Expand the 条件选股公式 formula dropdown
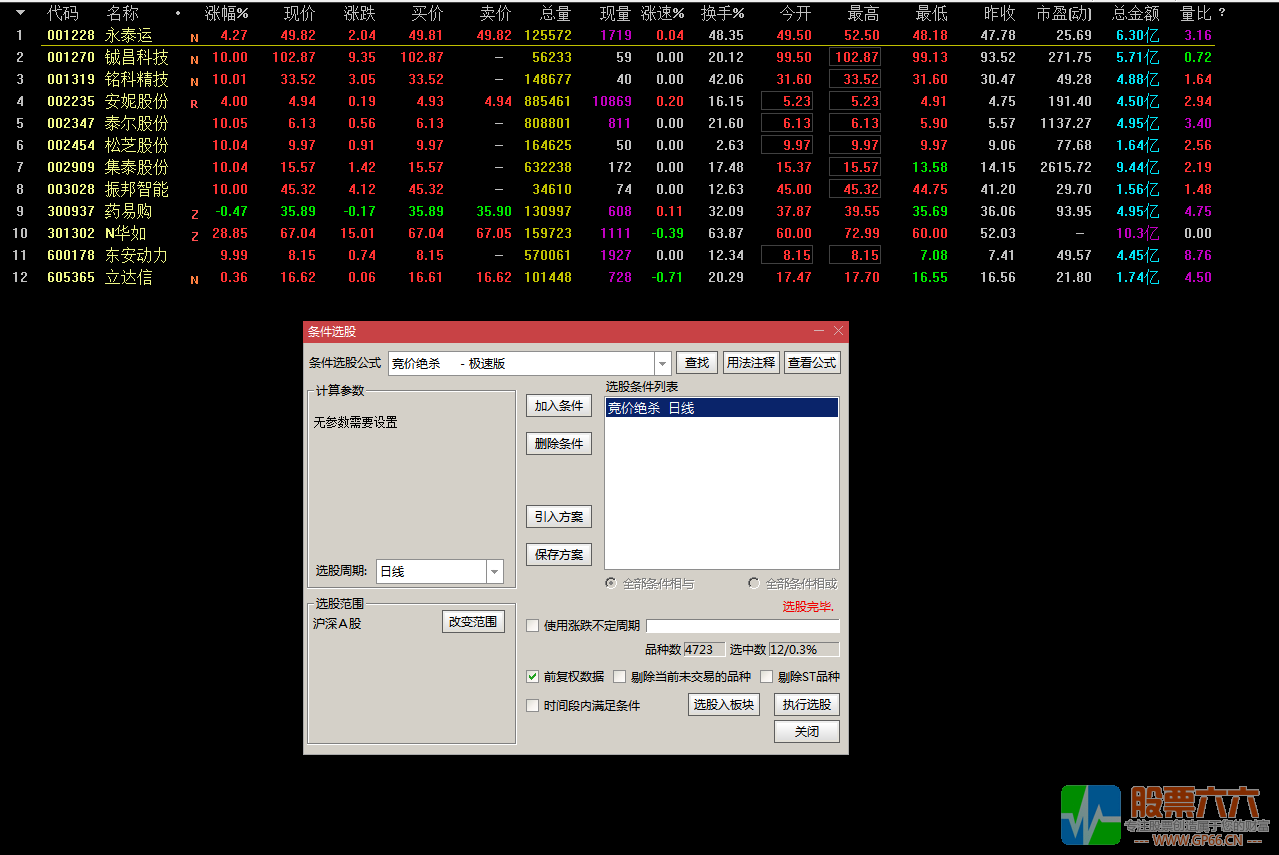The image size is (1279, 855). coord(662,363)
